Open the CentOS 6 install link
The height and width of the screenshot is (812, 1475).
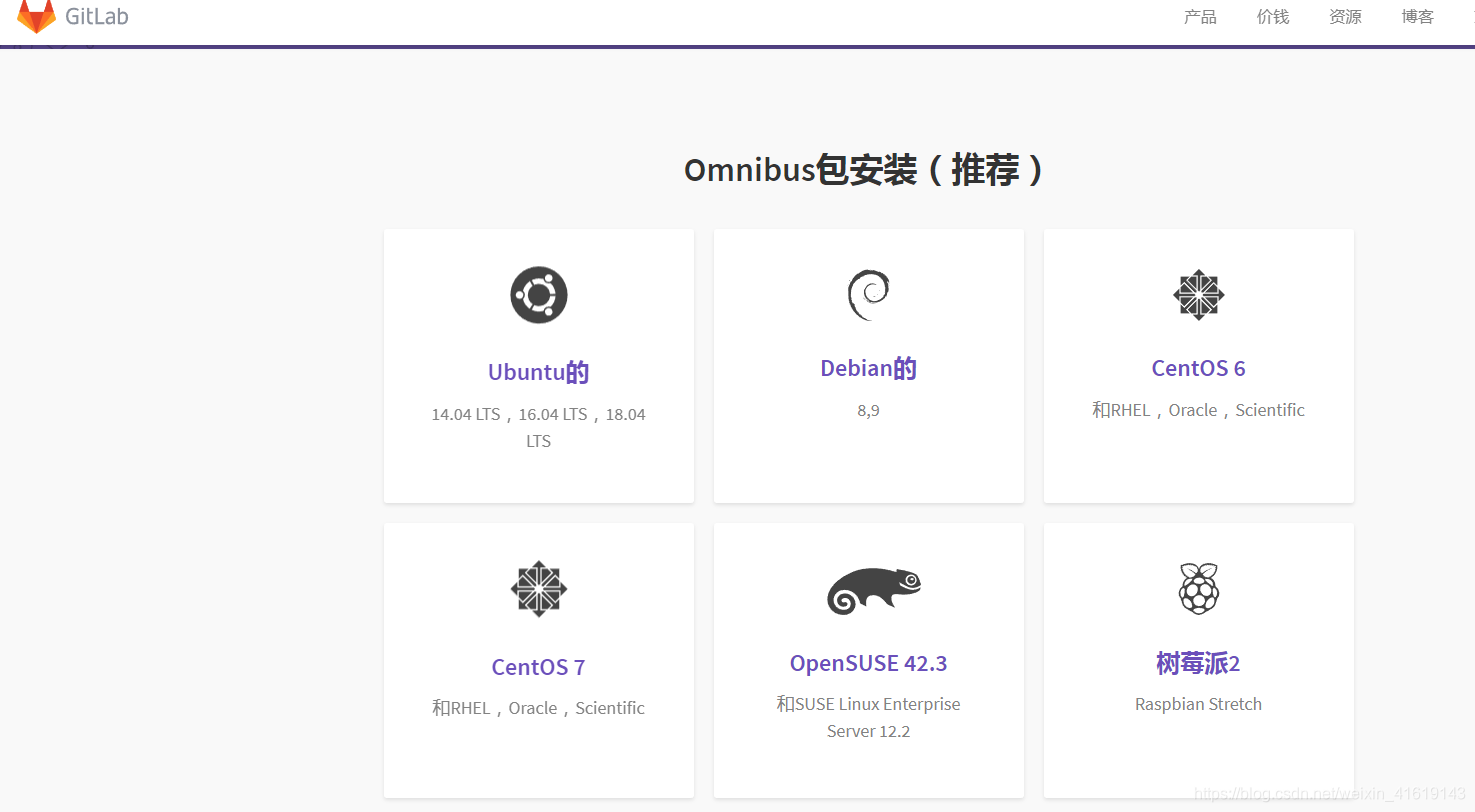pos(1199,369)
